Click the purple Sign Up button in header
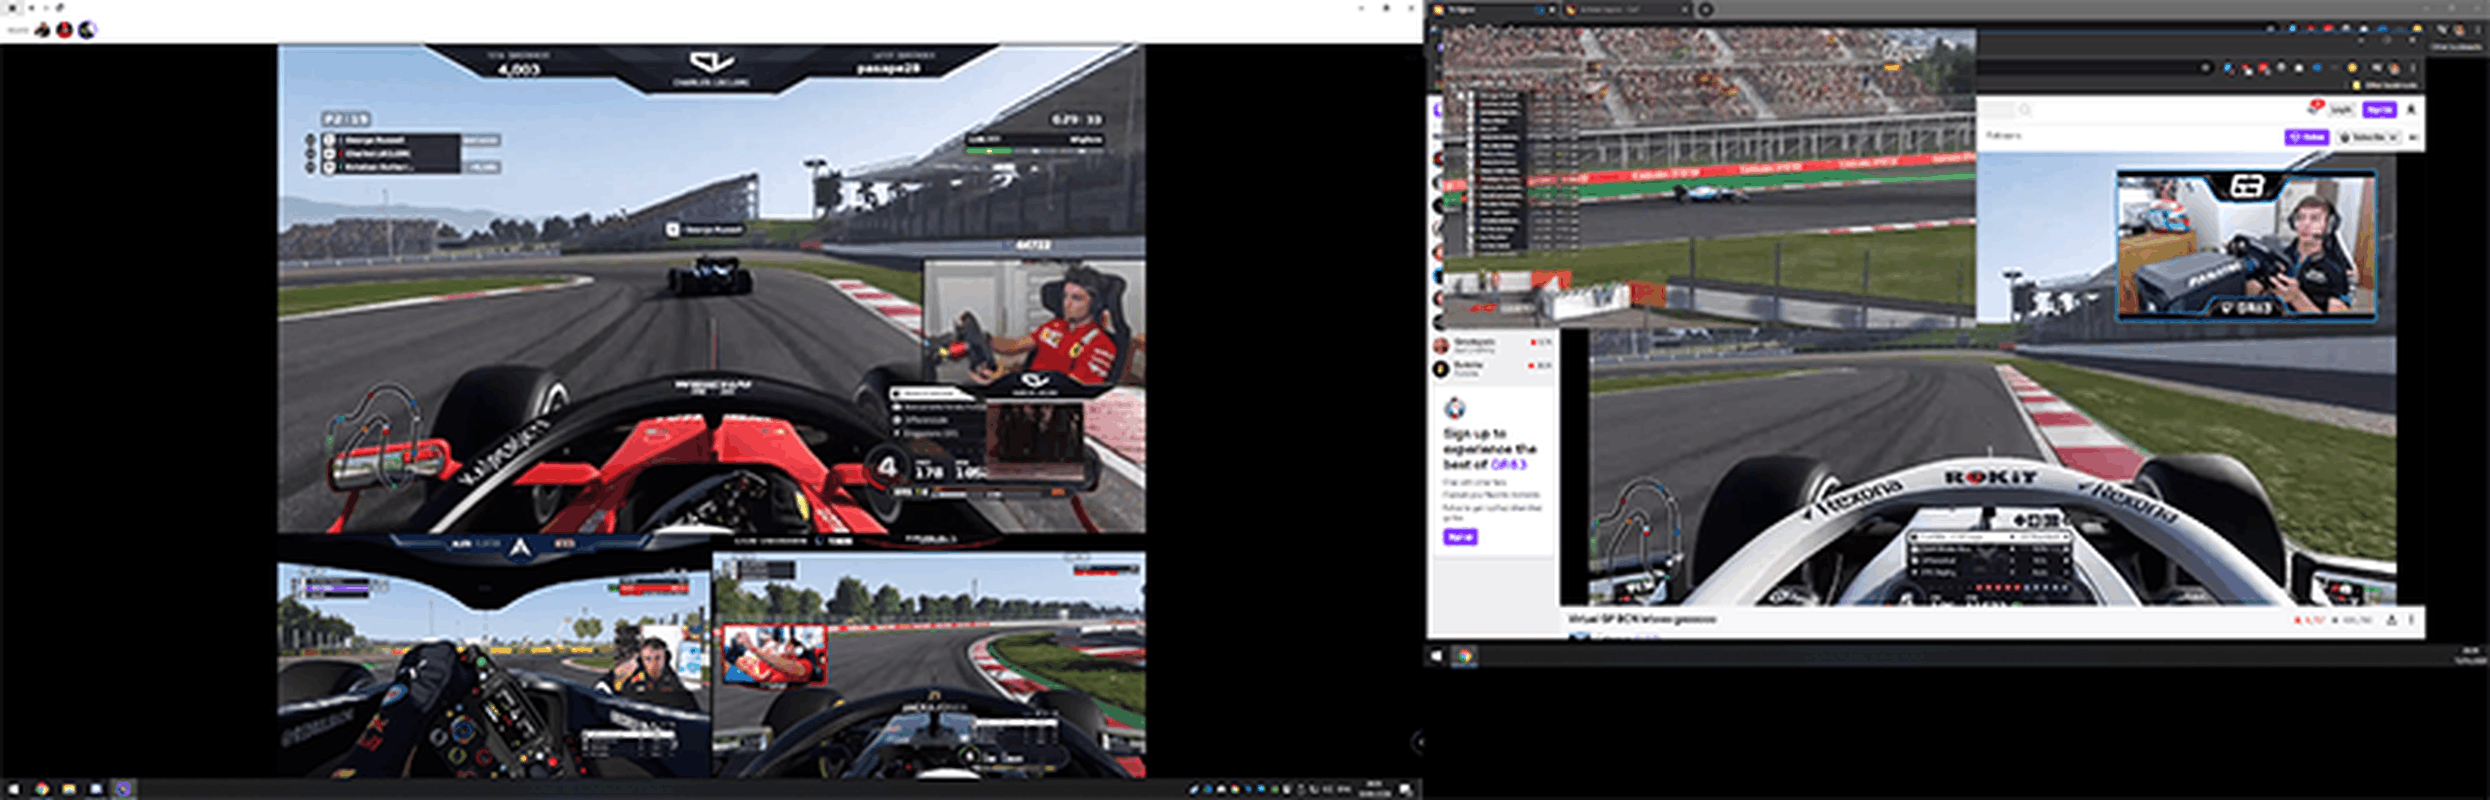The width and height of the screenshot is (2490, 800). click(x=2378, y=110)
